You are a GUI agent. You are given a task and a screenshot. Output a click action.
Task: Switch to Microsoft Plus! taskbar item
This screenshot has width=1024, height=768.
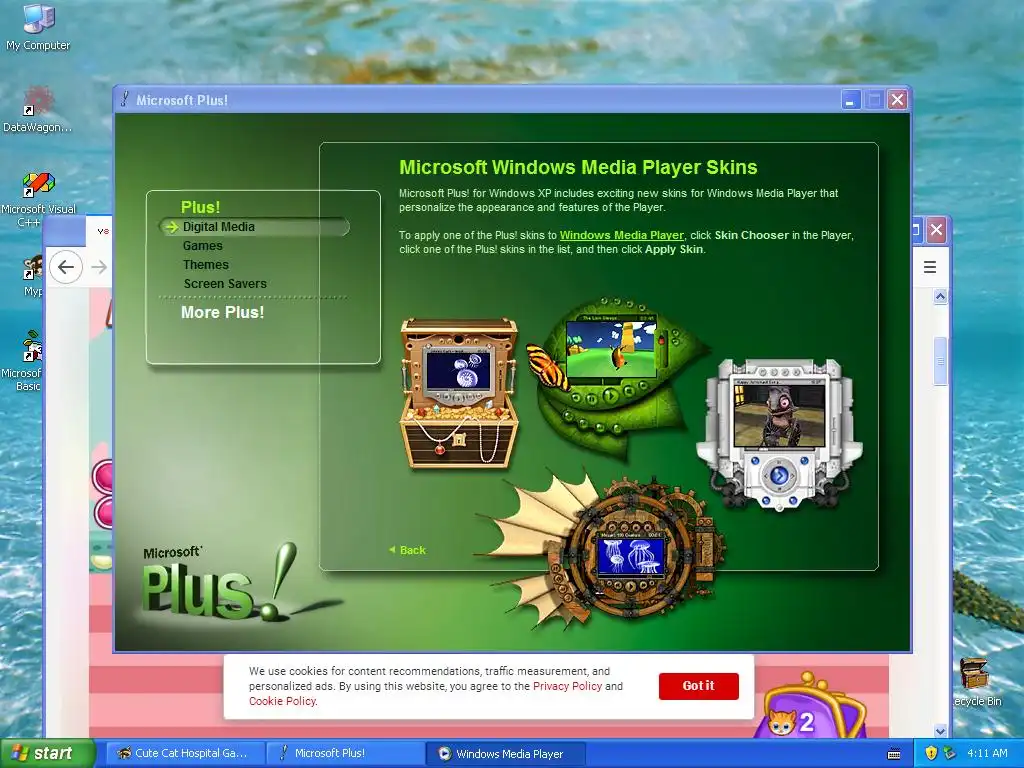[344, 753]
